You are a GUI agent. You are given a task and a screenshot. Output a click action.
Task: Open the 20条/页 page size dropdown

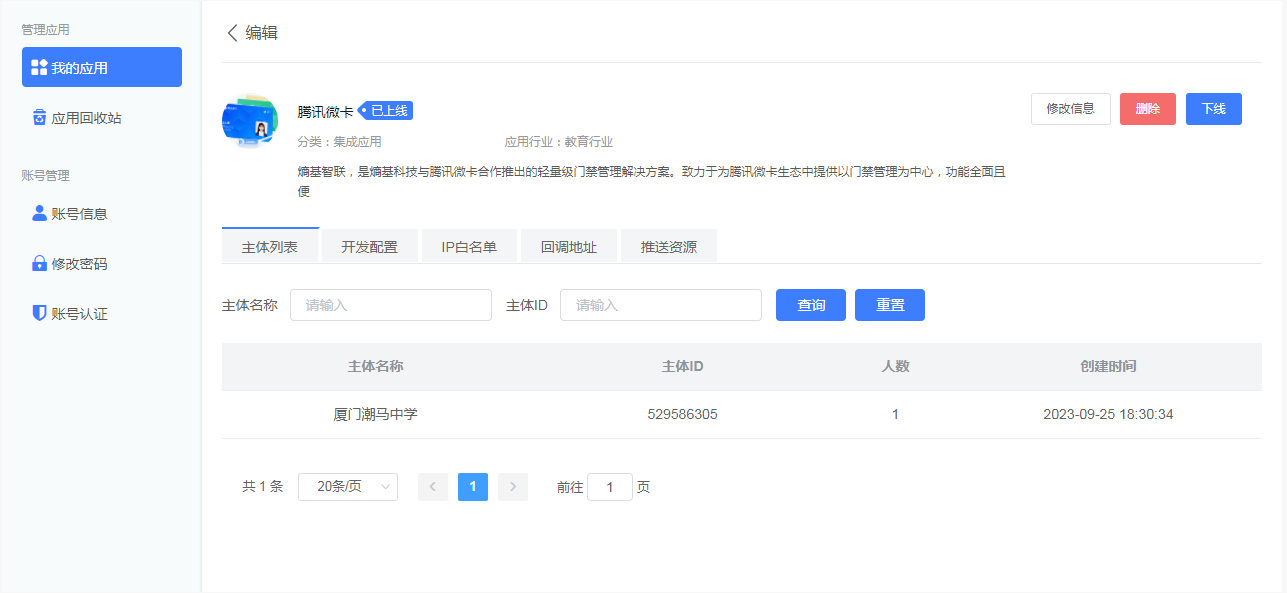pyautogui.click(x=347, y=486)
